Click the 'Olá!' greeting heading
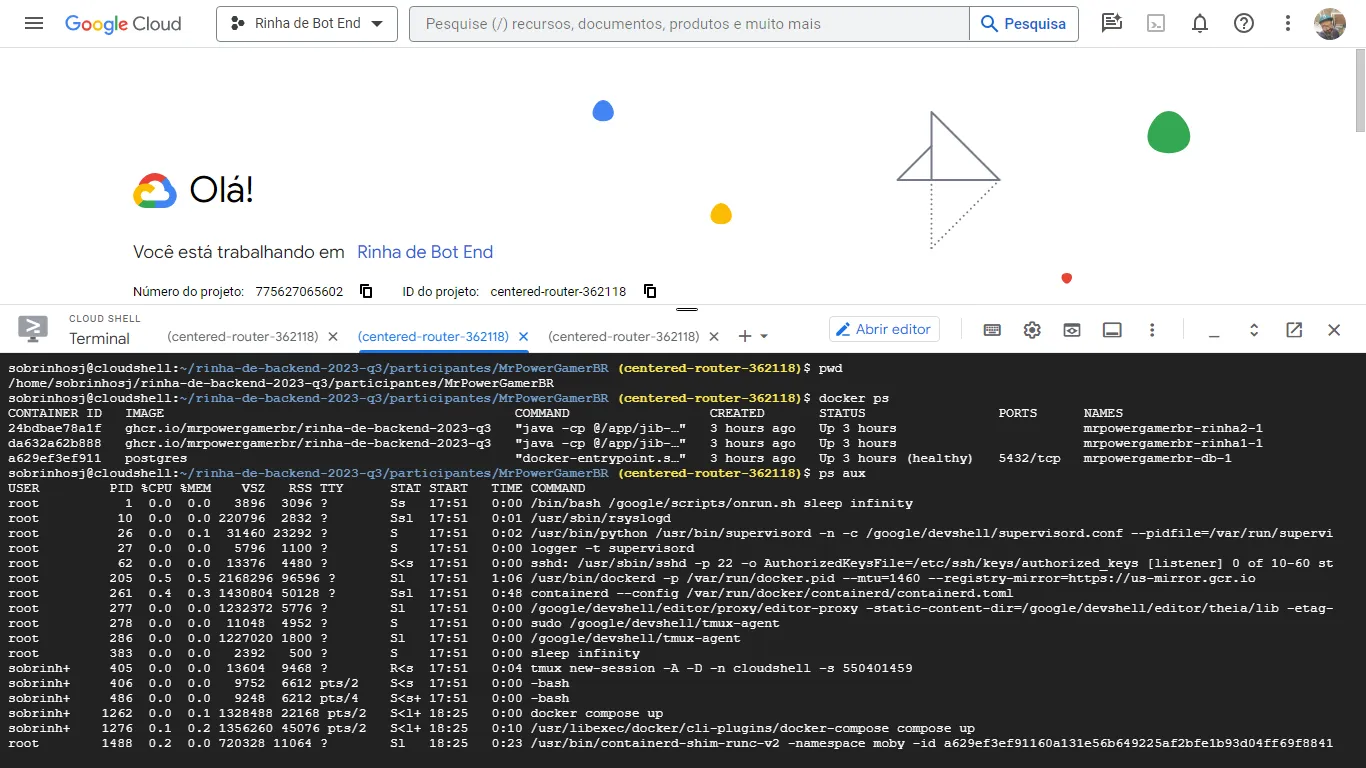 click(221, 190)
